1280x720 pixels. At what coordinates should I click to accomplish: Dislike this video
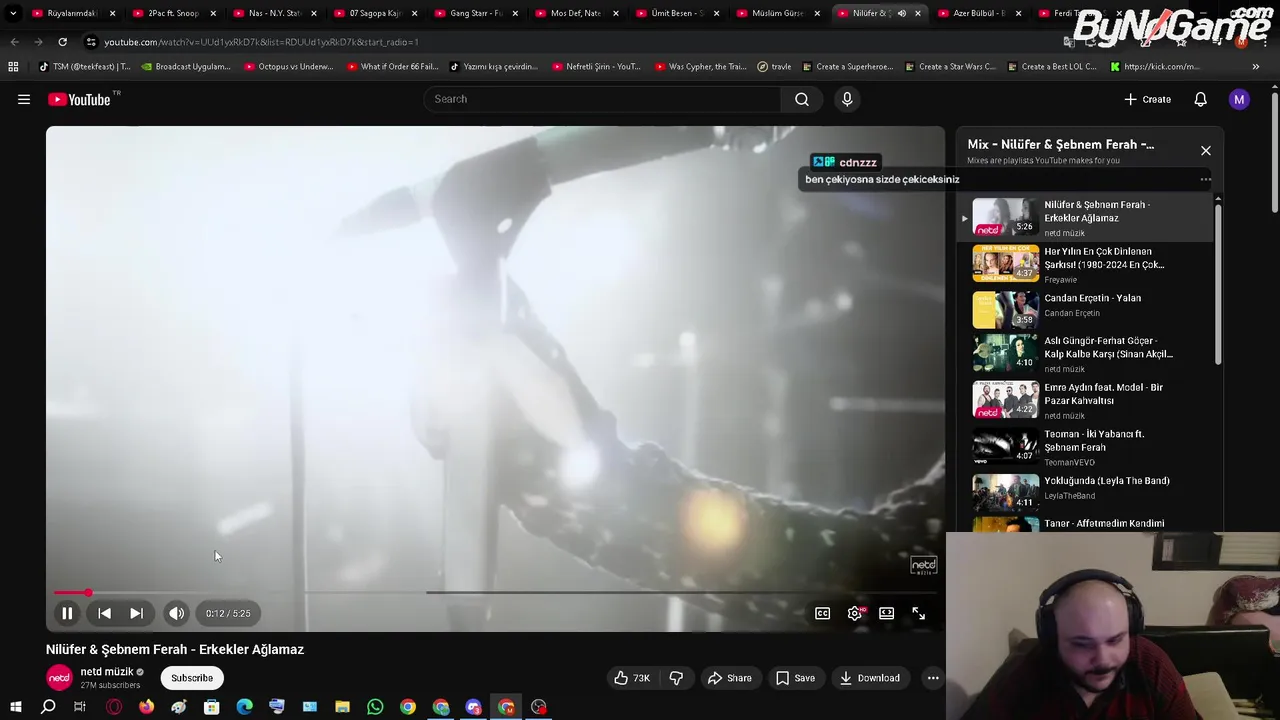[676, 678]
